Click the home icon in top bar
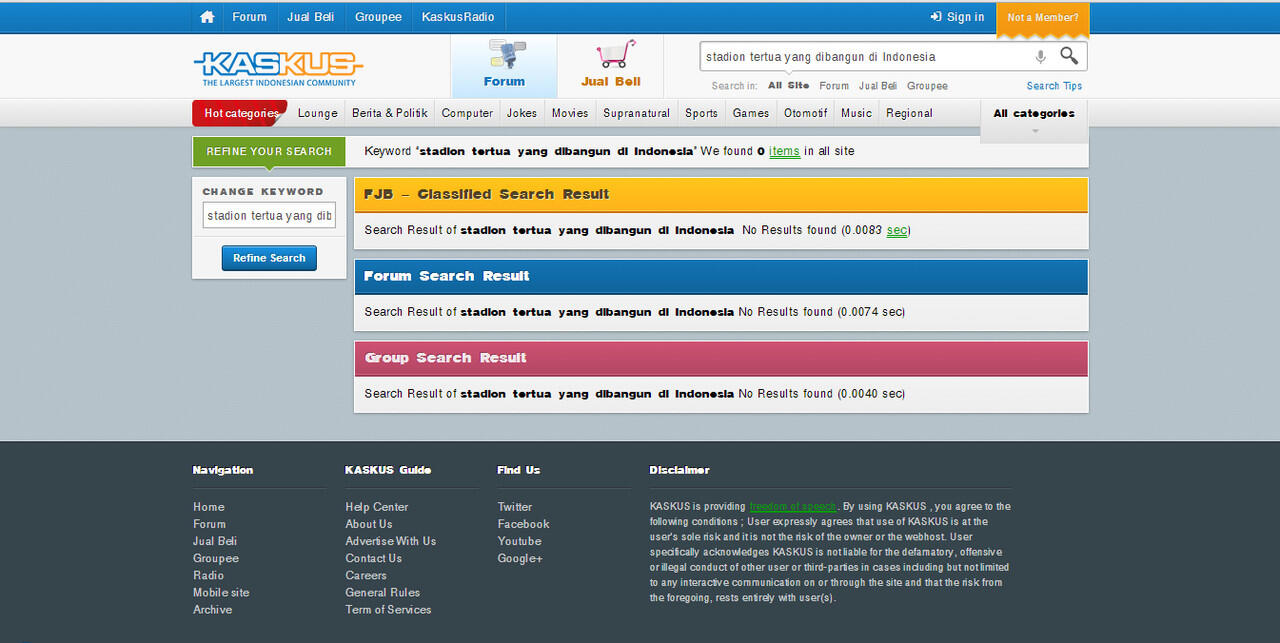Viewport: 1280px width, 643px height. [207, 17]
